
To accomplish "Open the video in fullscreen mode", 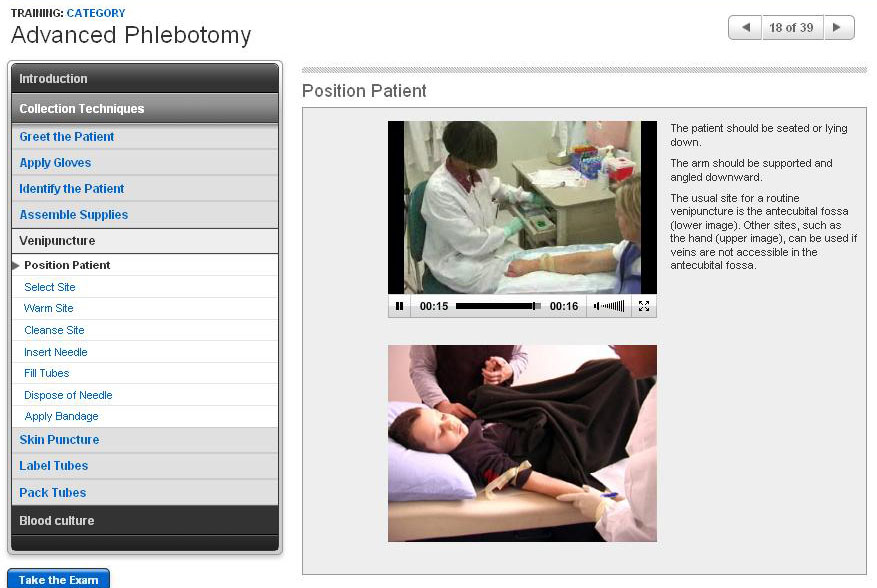I will [644, 306].
